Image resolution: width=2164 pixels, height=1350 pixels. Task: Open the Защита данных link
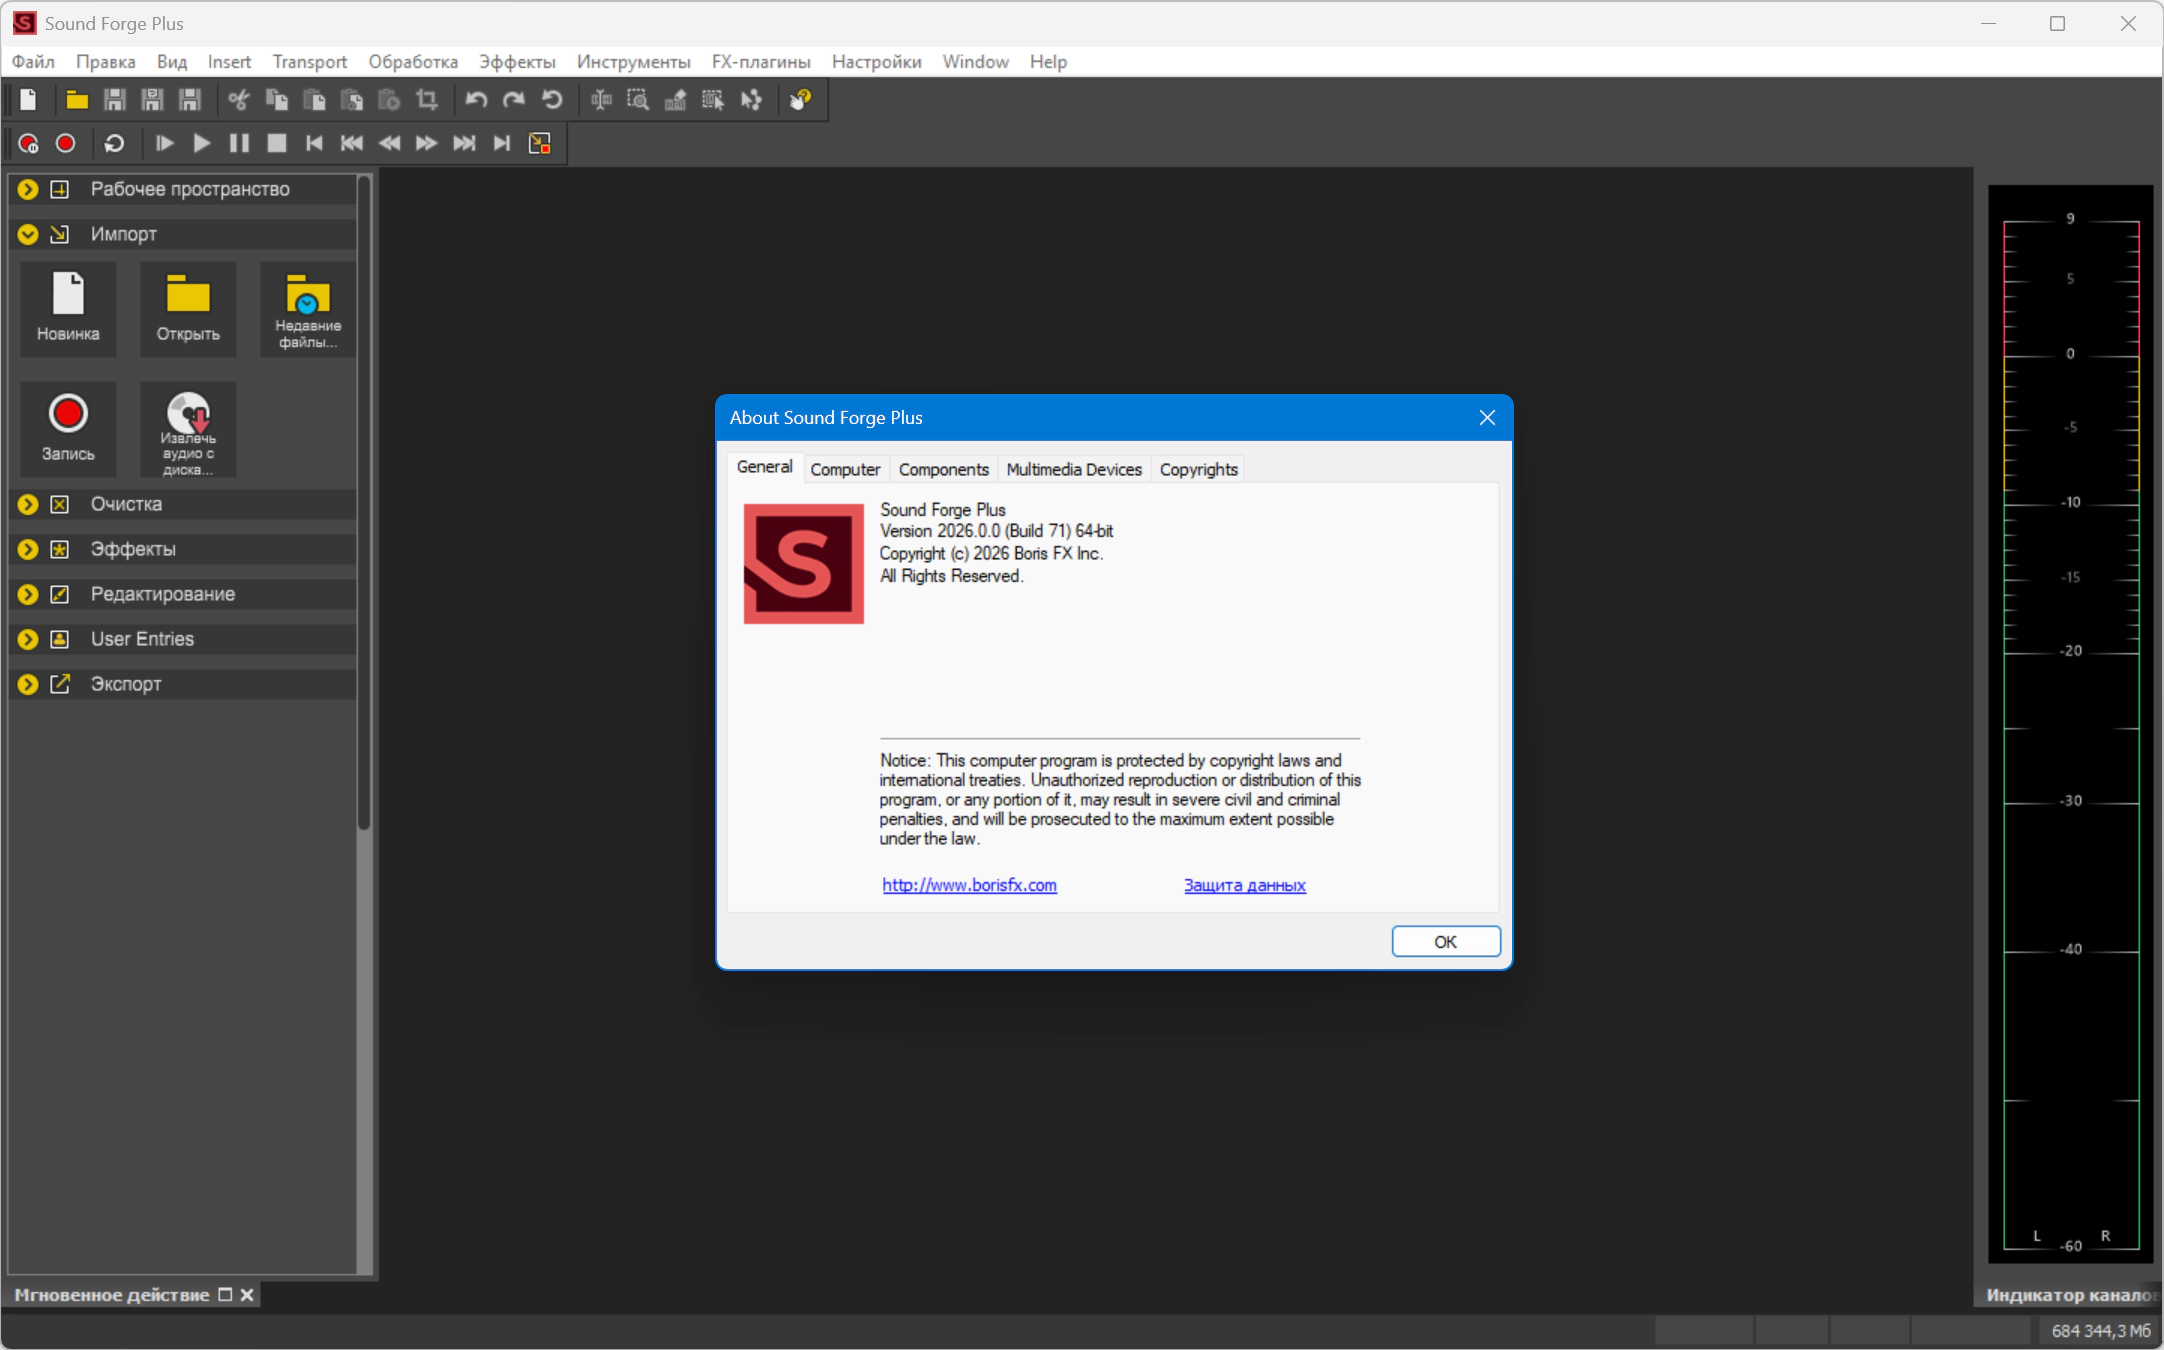1245,886
